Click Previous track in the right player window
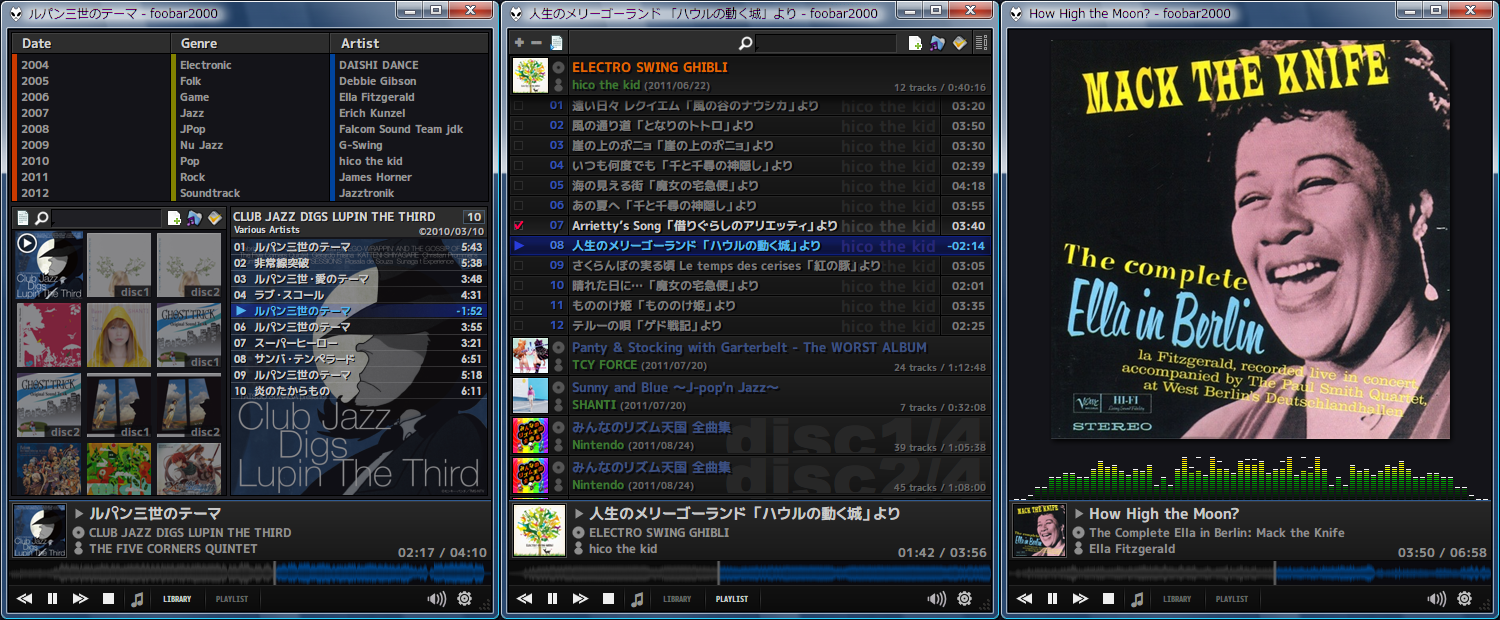The image size is (1500, 620). [1025, 599]
